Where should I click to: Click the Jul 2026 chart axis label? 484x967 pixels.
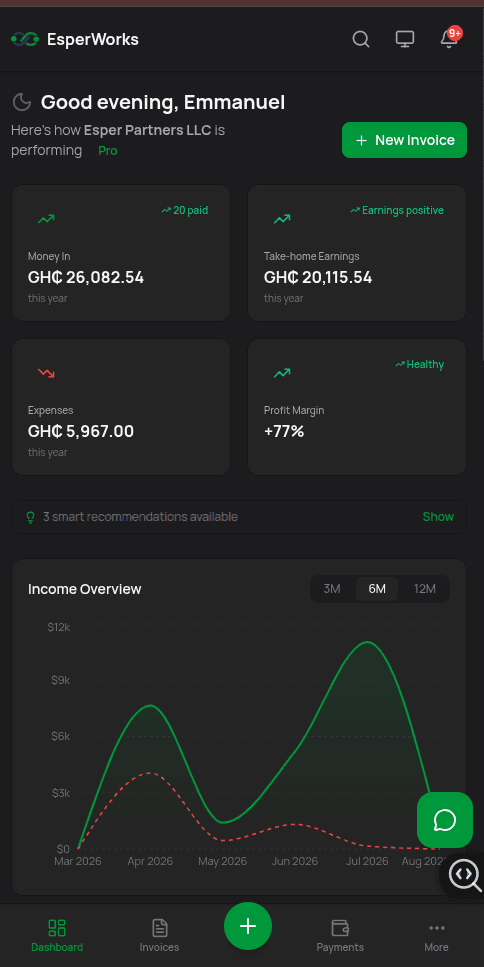(367, 861)
